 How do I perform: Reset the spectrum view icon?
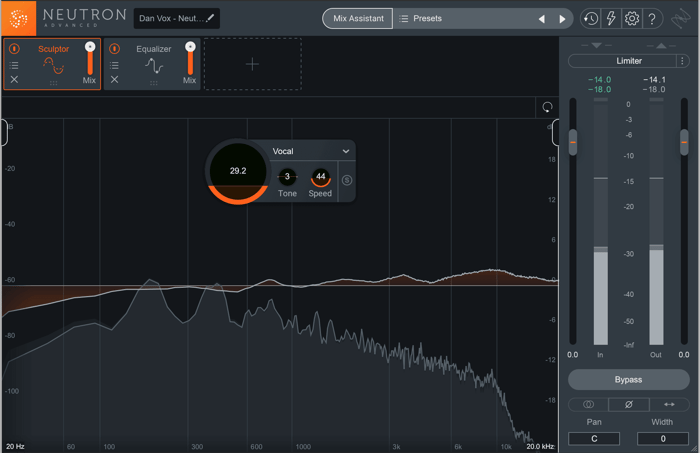(547, 107)
